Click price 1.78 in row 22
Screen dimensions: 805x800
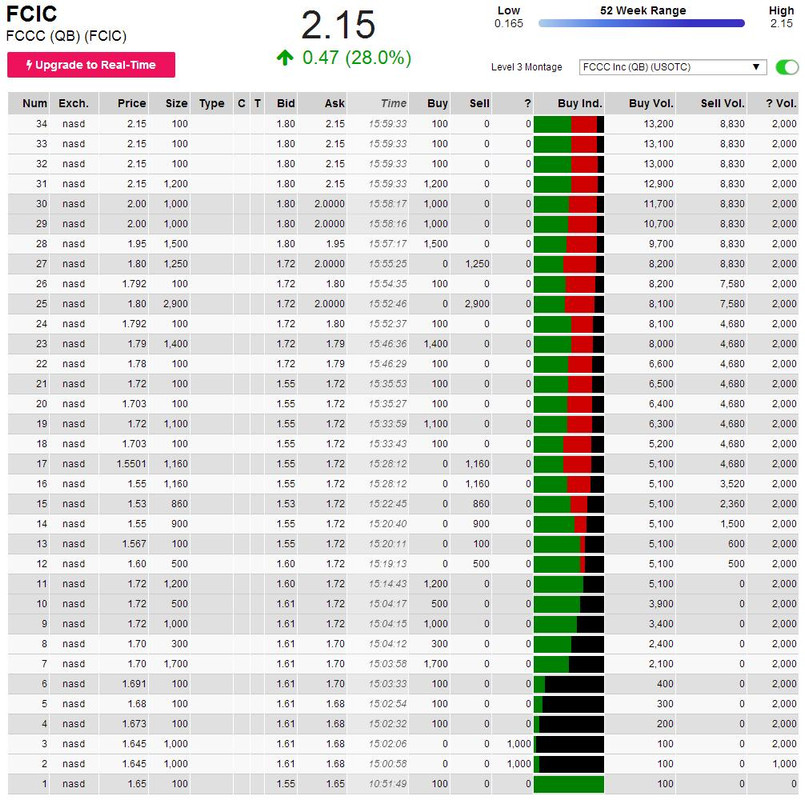click(137, 364)
